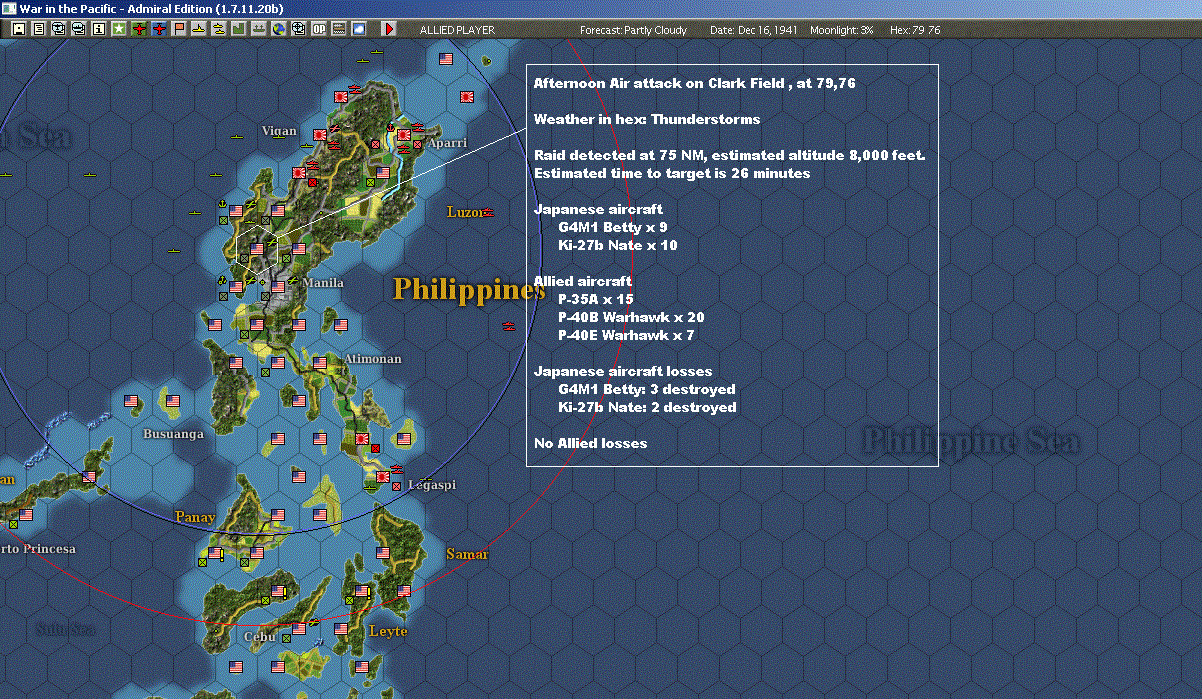This screenshot has width=1202, height=699.
Task: Open the green factory industry icon
Action: coord(239,30)
